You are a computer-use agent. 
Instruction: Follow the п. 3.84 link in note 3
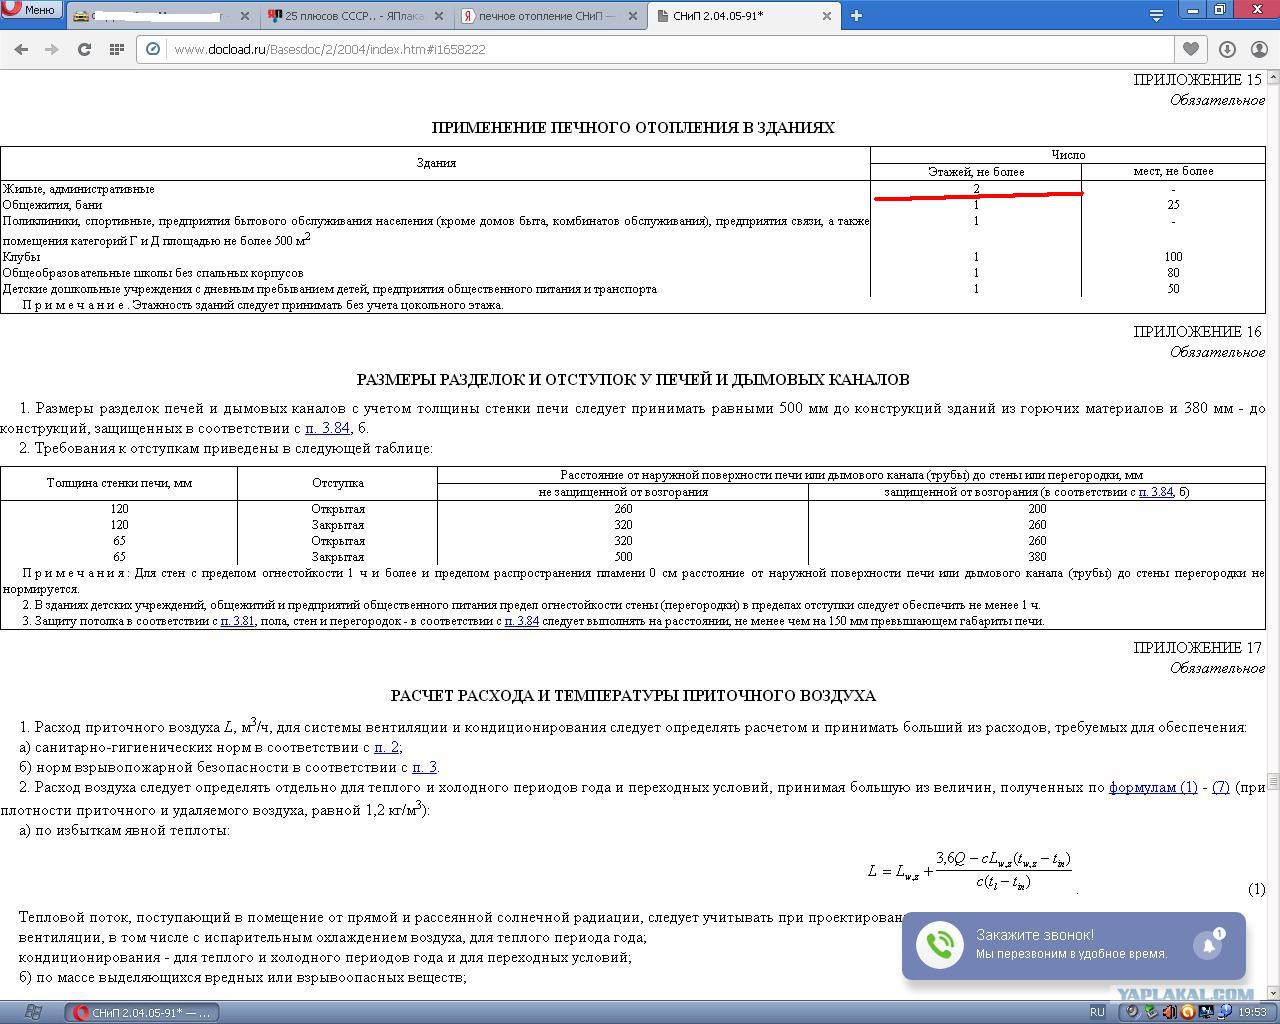click(x=521, y=621)
